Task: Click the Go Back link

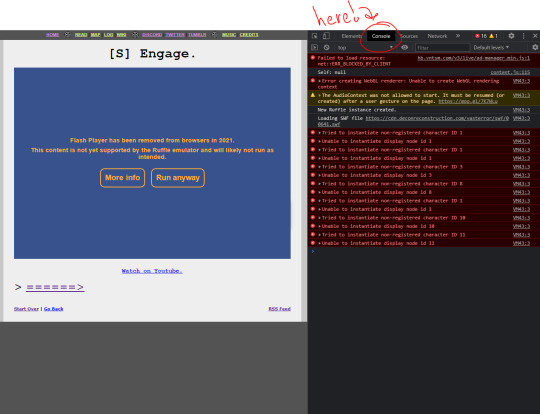Action: (53, 309)
